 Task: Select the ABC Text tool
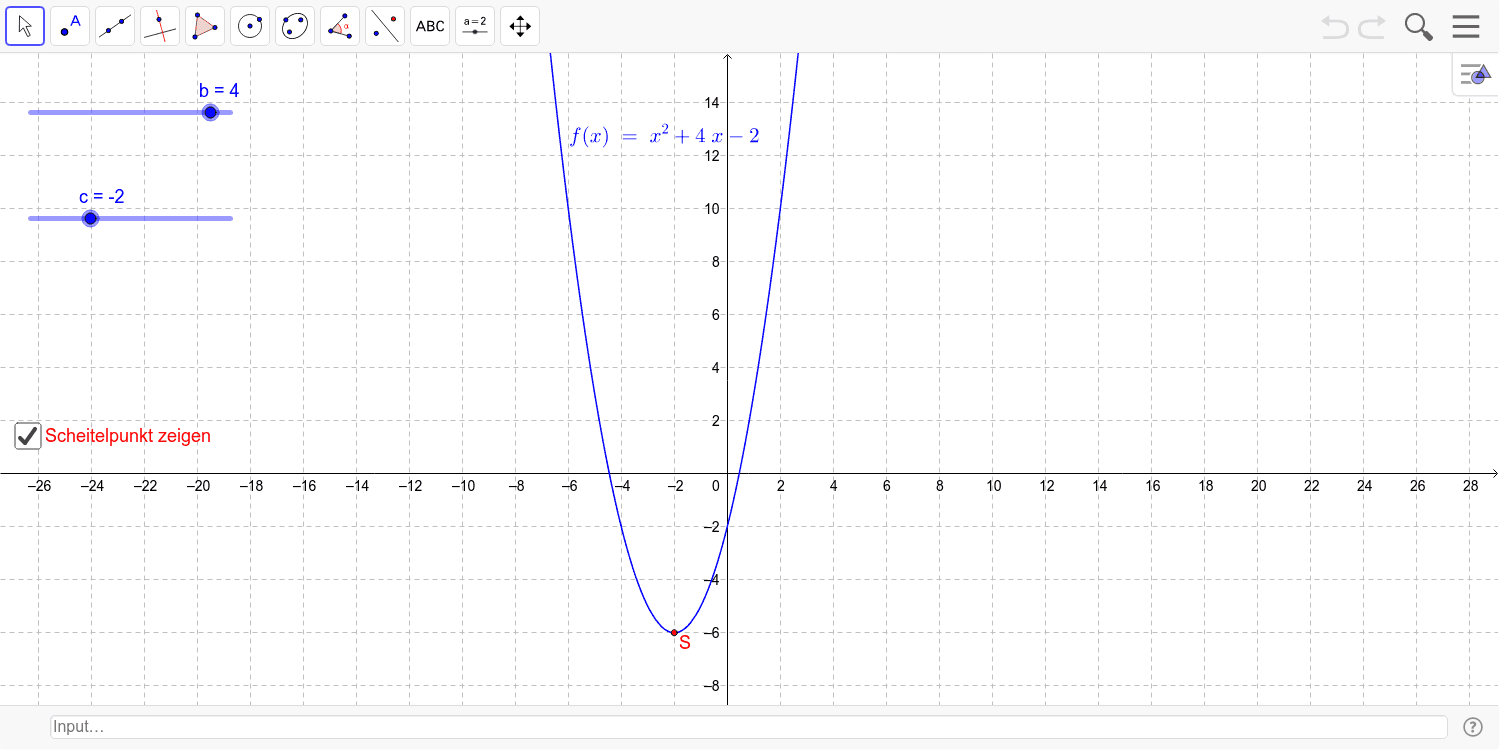click(430, 26)
